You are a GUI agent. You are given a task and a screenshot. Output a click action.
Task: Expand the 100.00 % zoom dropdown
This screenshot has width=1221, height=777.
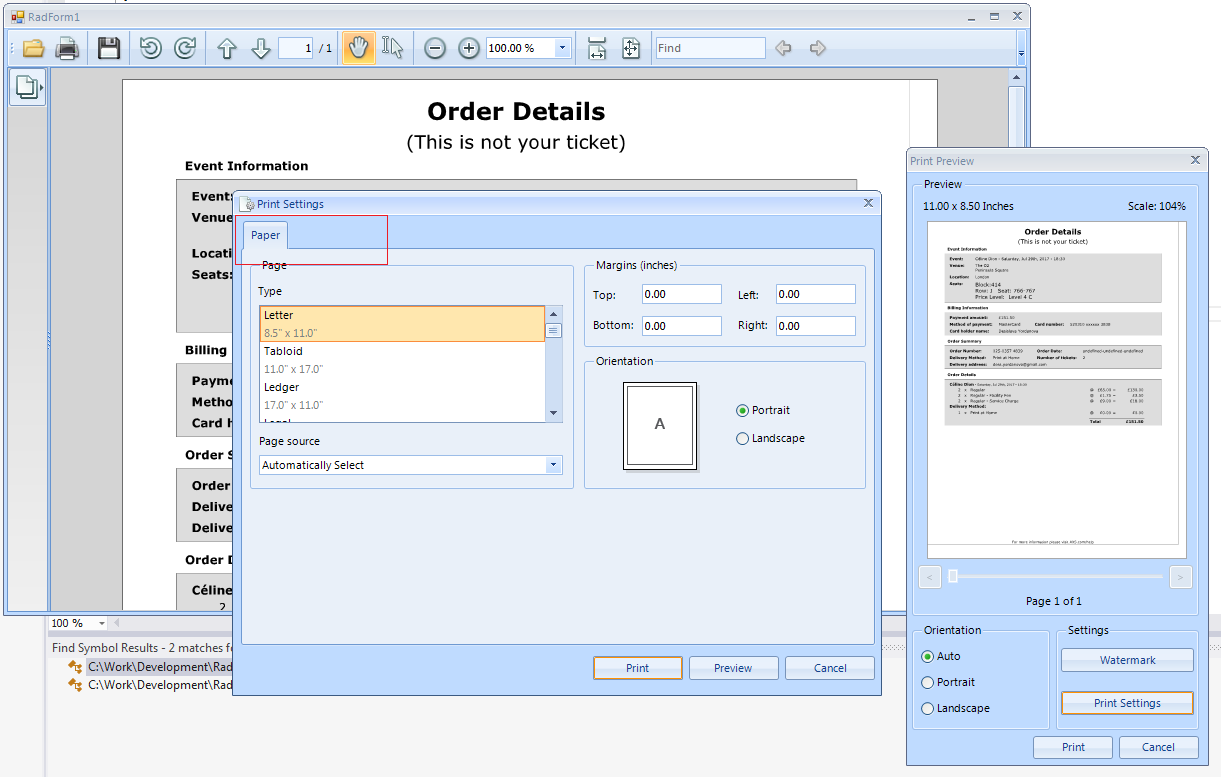pyautogui.click(x=562, y=48)
